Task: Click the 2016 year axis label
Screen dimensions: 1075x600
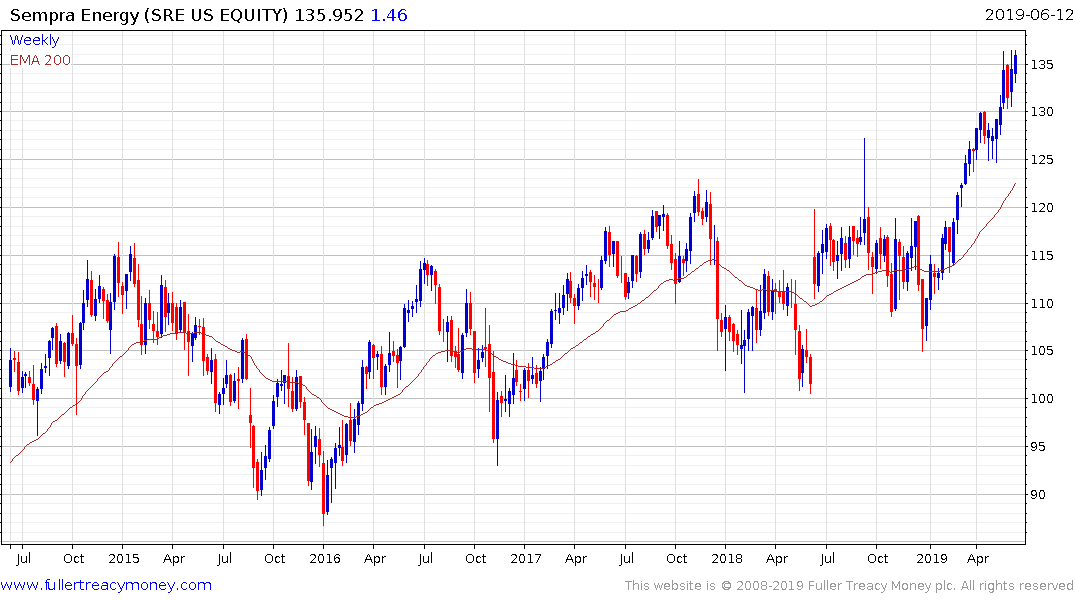Action: click(325, 558)
